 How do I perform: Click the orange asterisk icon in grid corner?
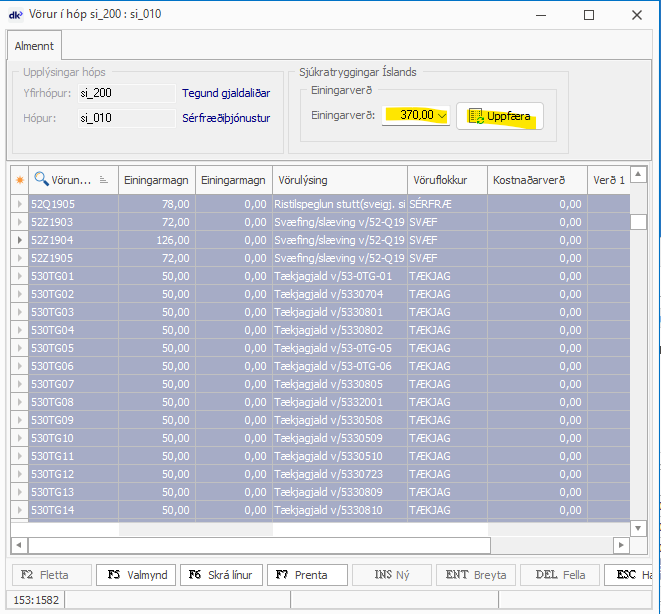tap(17, 180)
